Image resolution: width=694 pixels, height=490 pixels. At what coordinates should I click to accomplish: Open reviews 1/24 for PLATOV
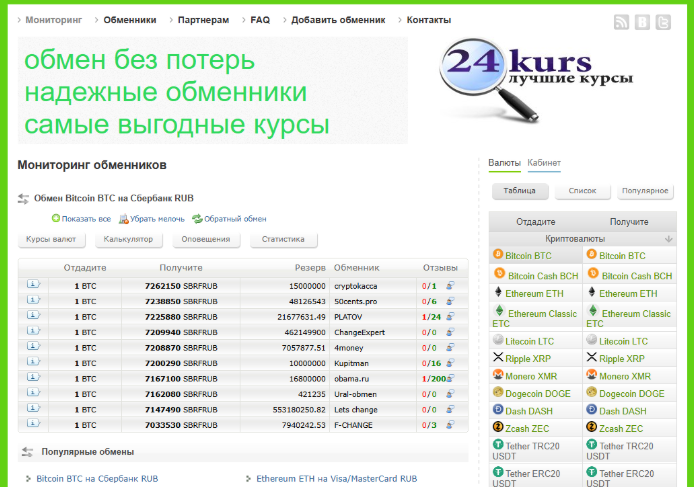coord(432,317)
